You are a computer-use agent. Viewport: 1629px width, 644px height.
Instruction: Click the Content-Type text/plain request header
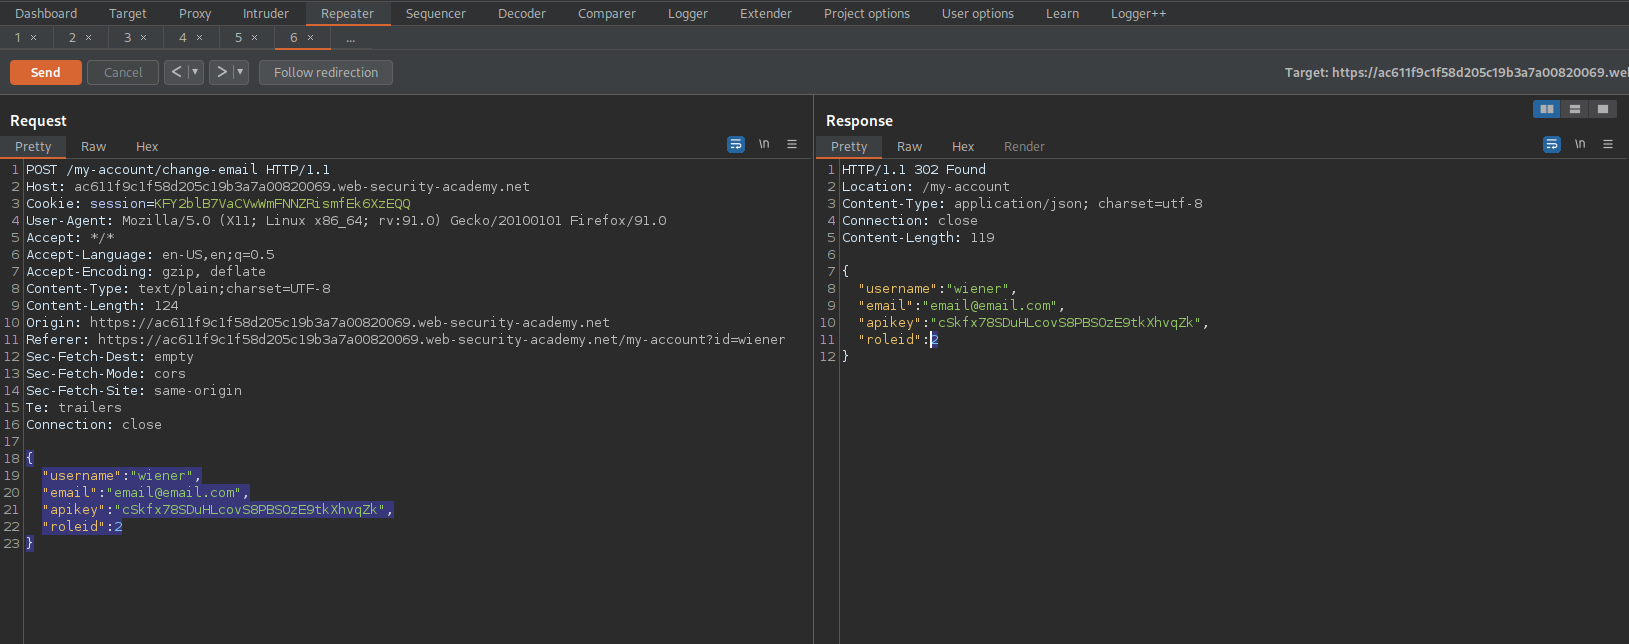point(178,289)
